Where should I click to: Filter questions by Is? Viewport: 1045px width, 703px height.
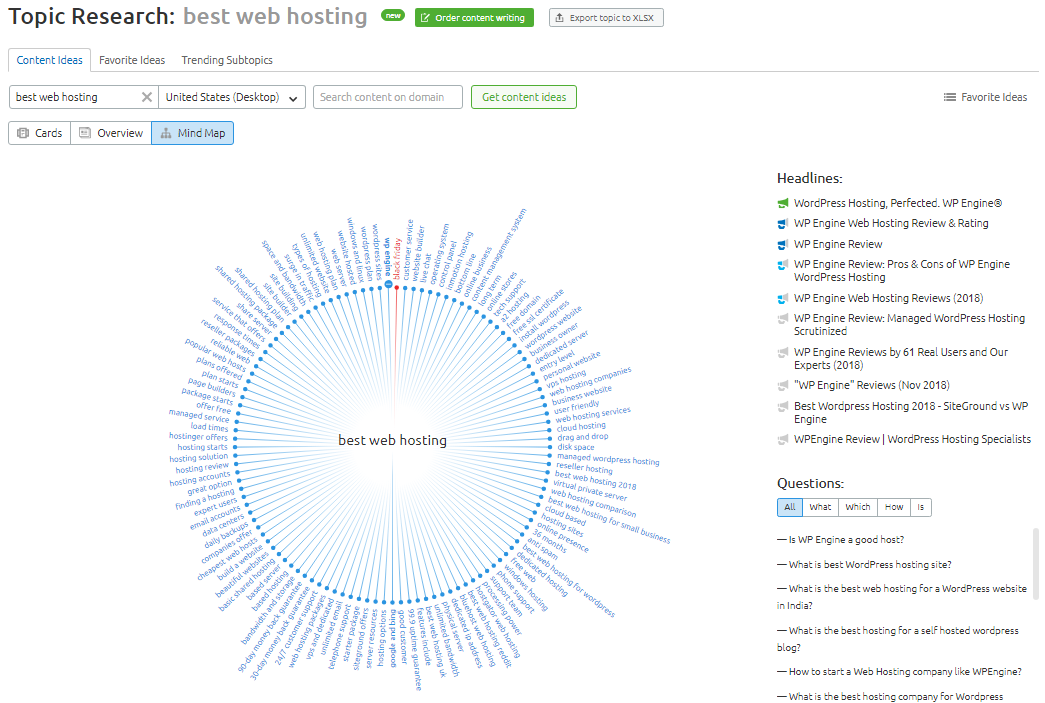coord(920,507)
